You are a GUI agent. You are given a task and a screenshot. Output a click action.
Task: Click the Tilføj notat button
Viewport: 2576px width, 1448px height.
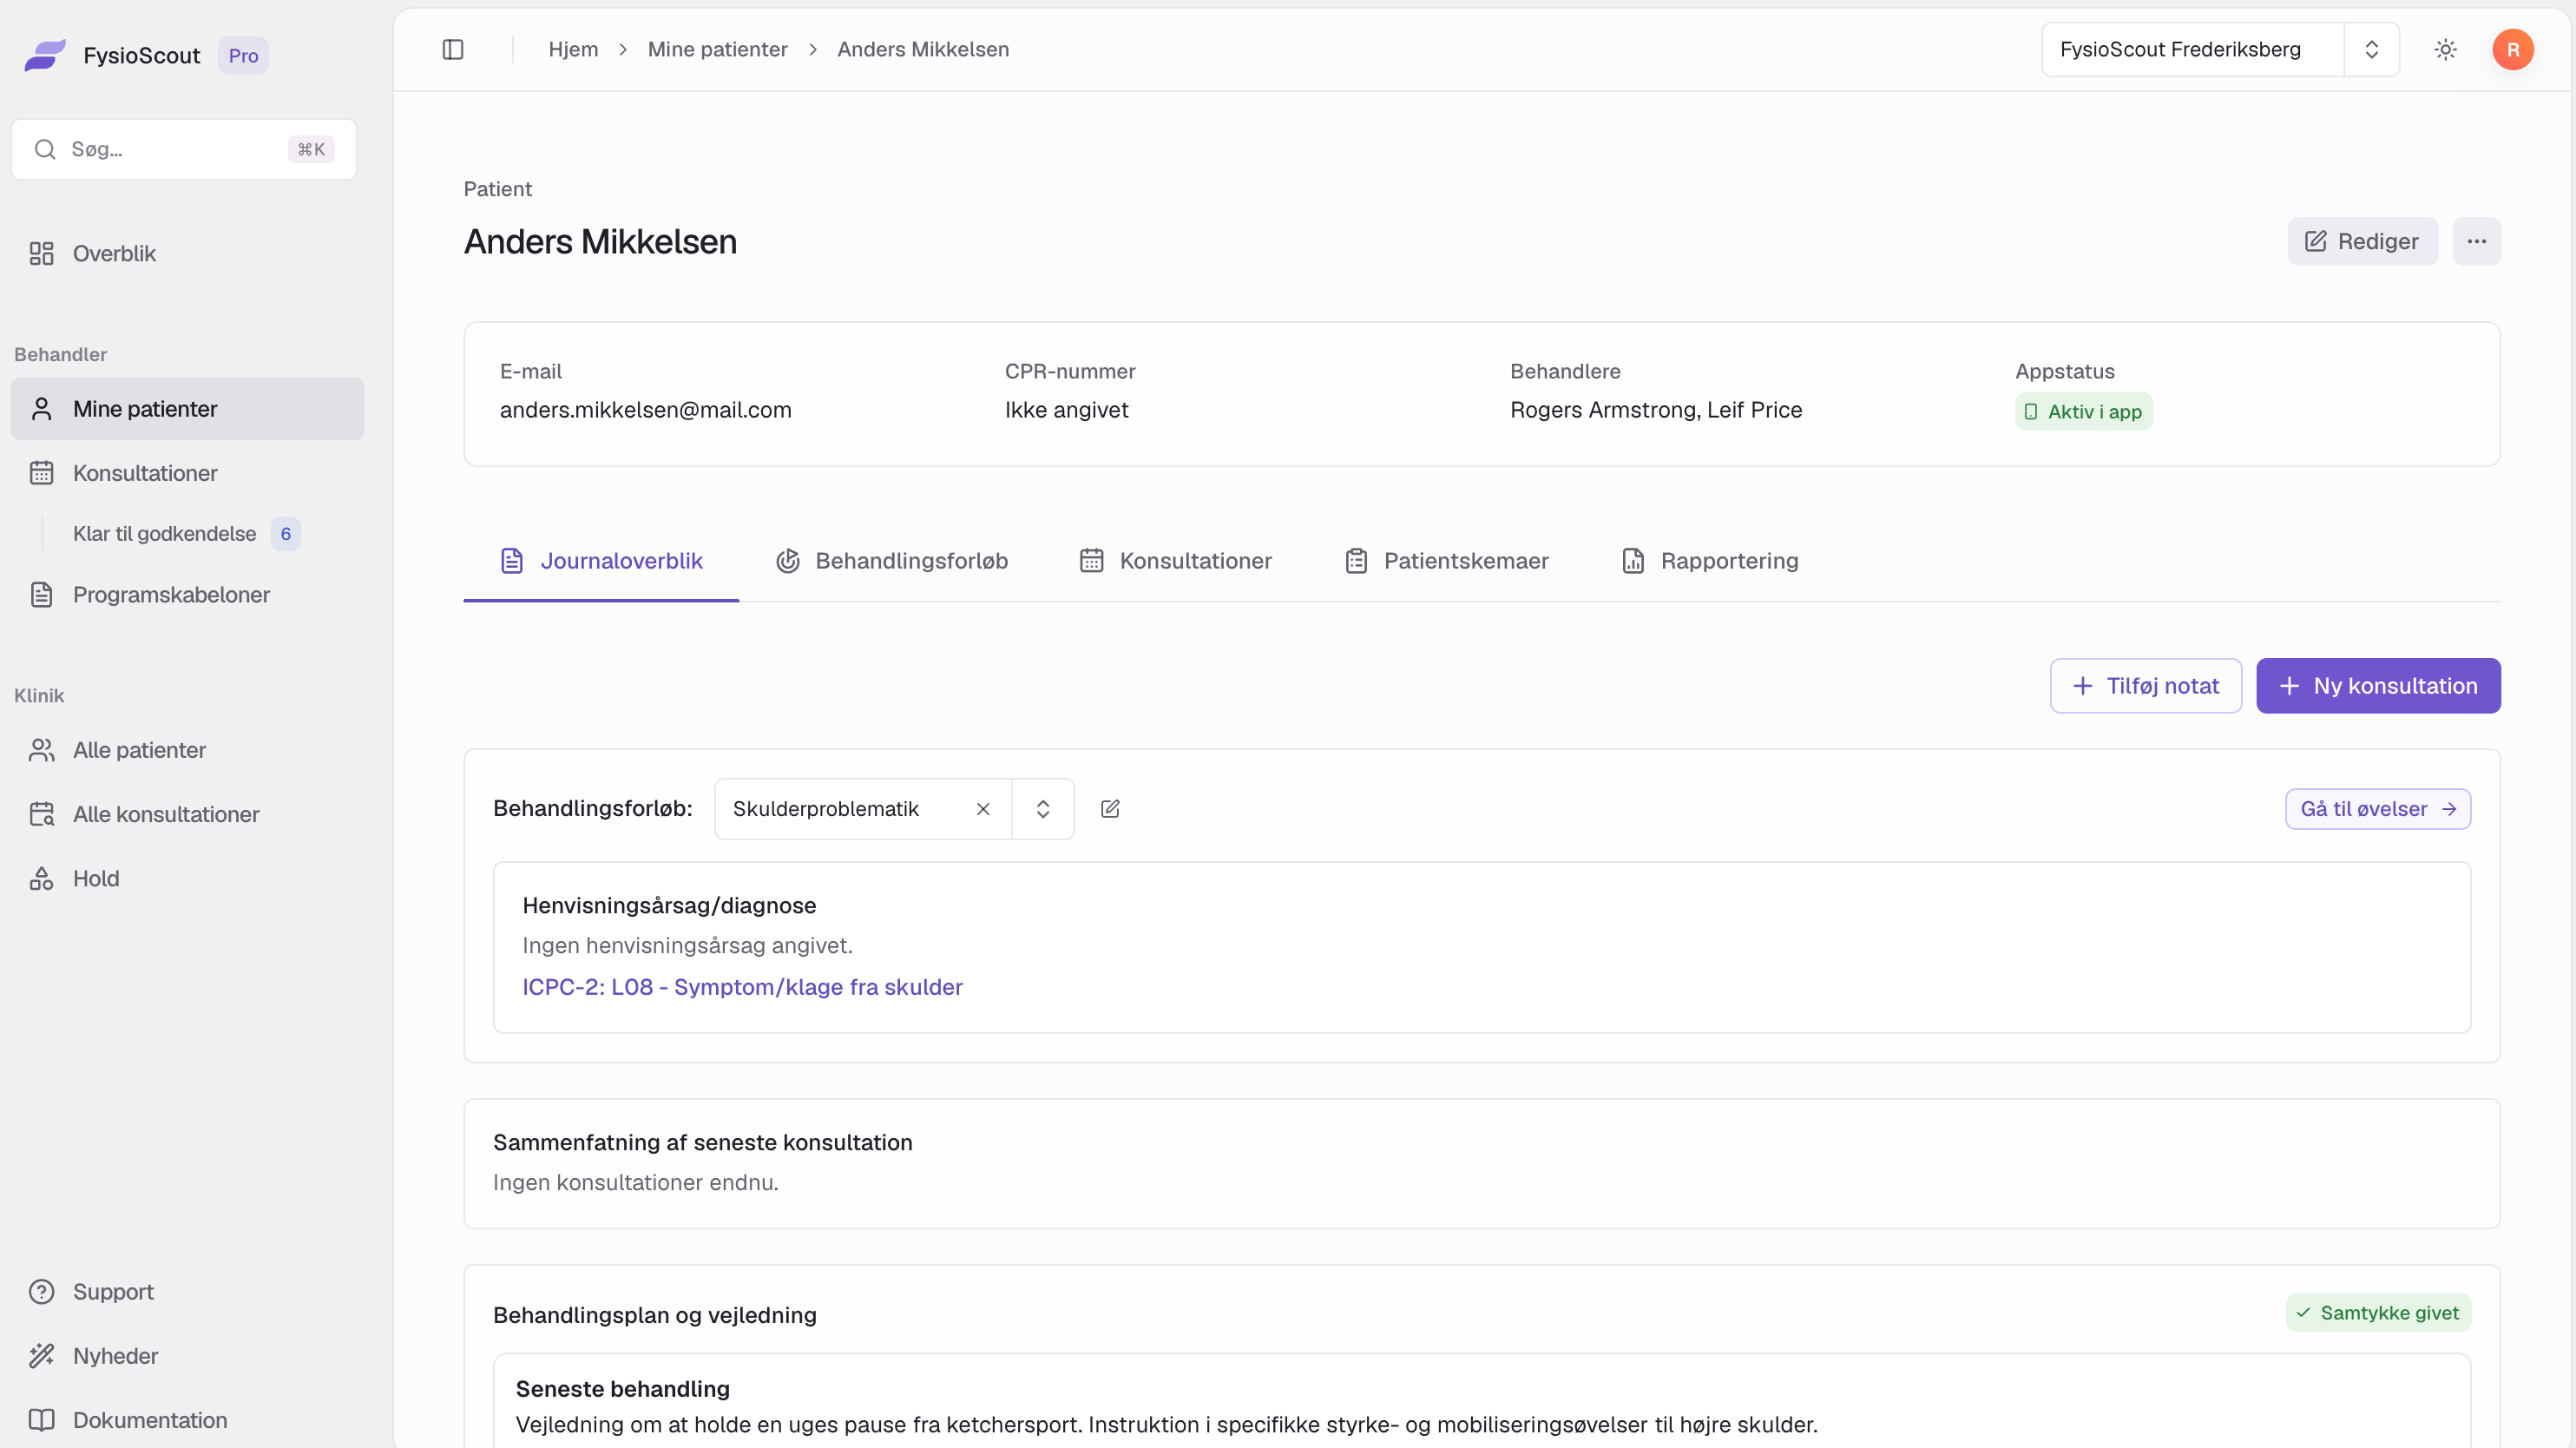coord(2145,685)
